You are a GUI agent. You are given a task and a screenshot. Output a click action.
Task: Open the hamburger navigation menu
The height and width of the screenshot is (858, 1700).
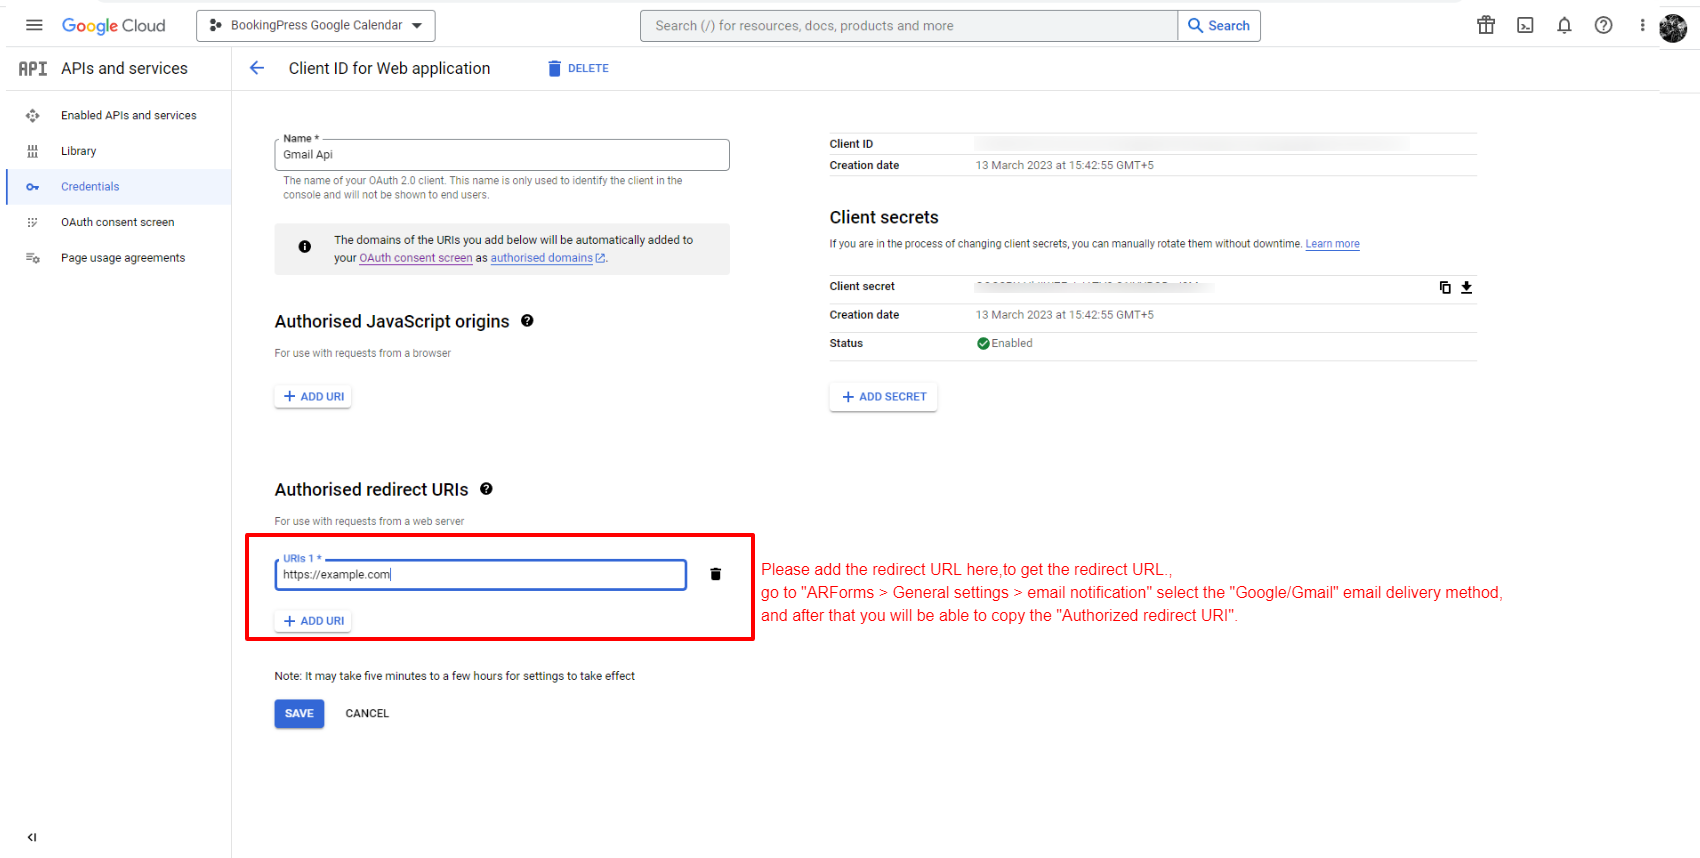click(34, 25)
